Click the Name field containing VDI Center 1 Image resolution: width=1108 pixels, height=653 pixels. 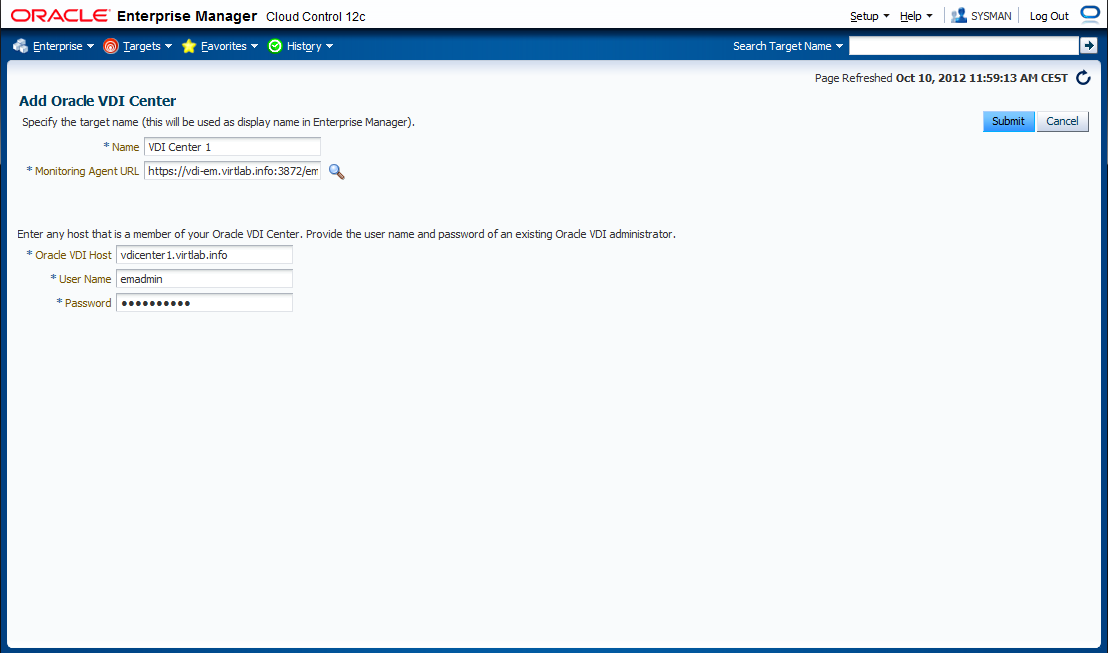(x=232, y=147)
